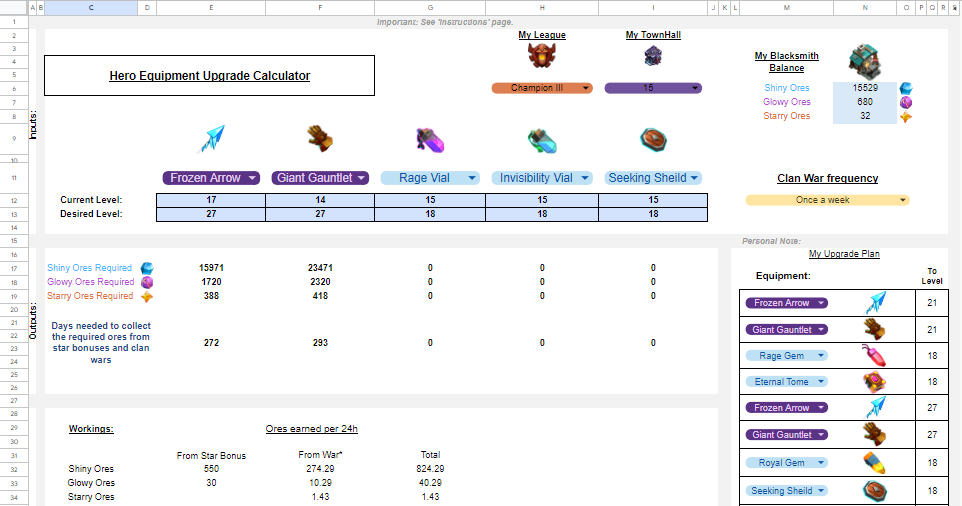Viewport: 962px width, 506px height.
Task: Click the Blacksmith building icon
Action: (865, 61)
